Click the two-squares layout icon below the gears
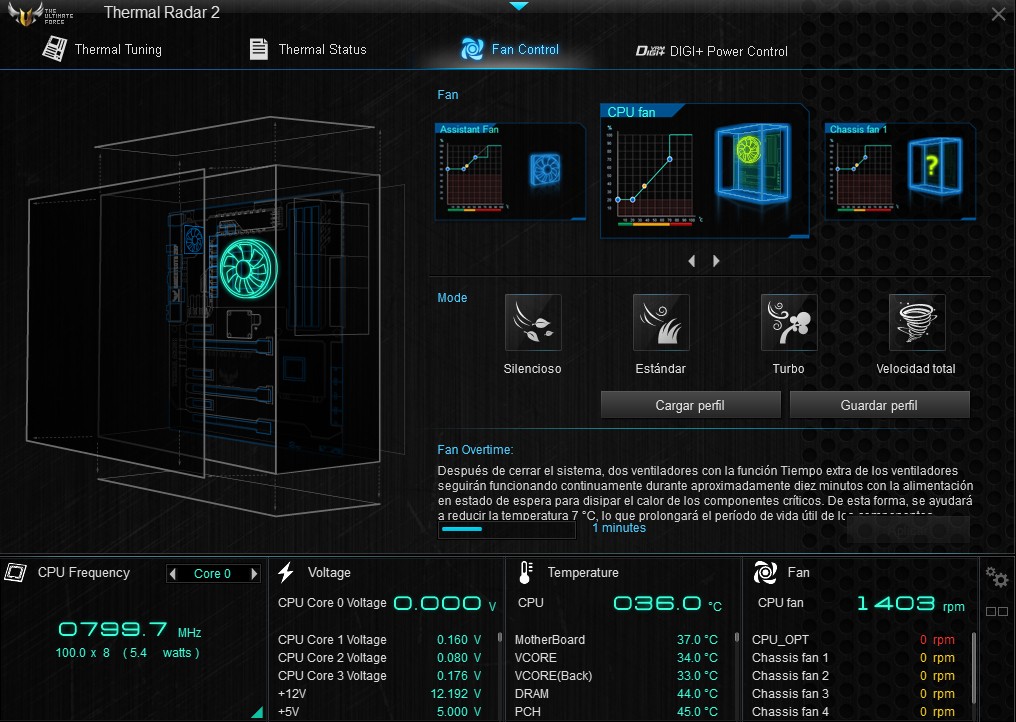Image resolution: width=1016 pixels, height=722 pixels. coord(997,611)
